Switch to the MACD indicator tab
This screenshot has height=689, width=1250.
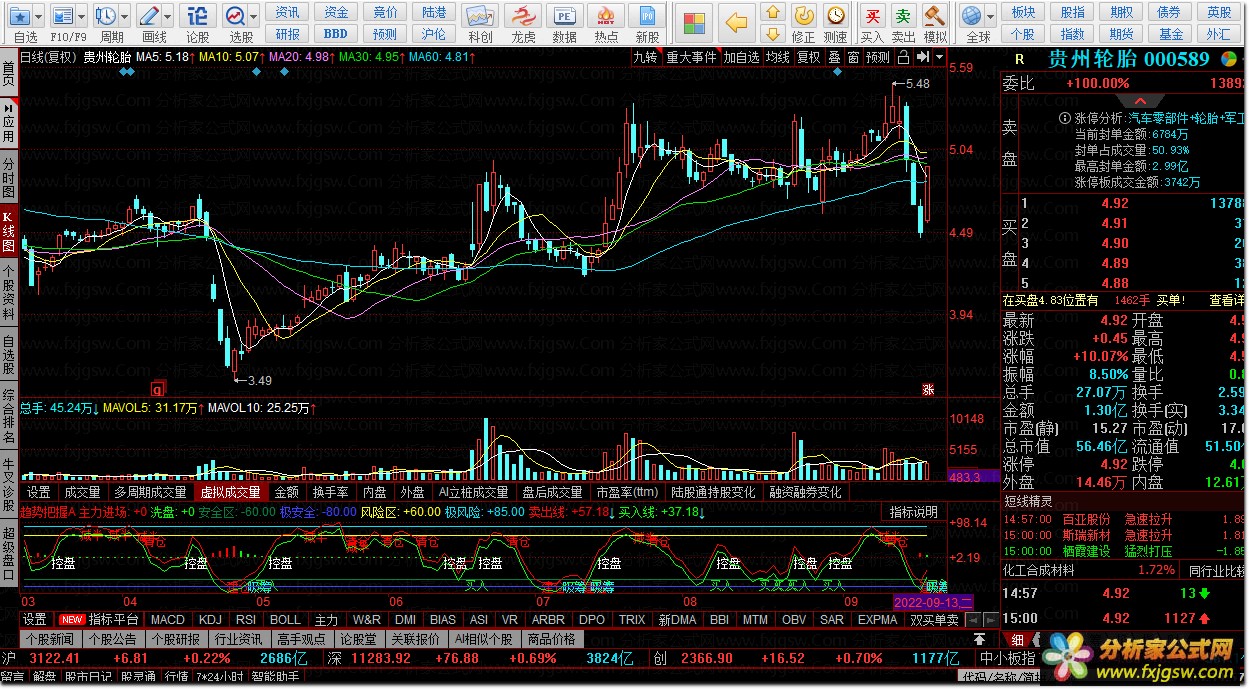[x=168, y=620]
